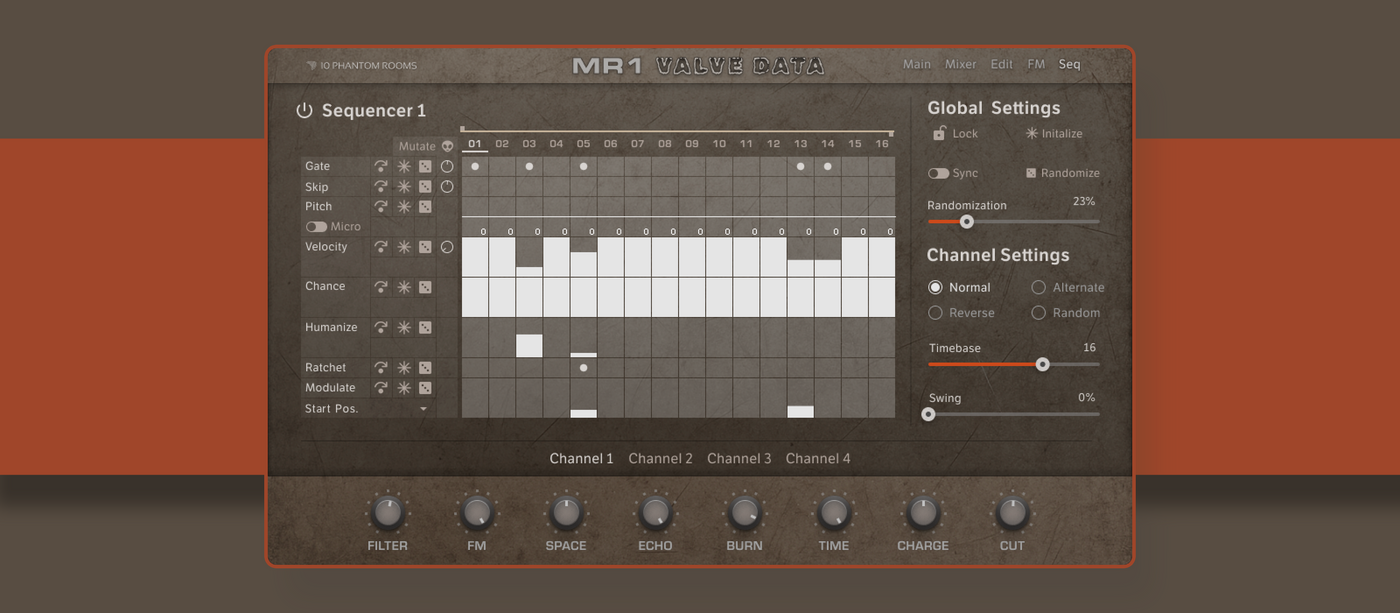Click the Randomize button
Screen dimensions: 1400x613
coord(1062,173)
